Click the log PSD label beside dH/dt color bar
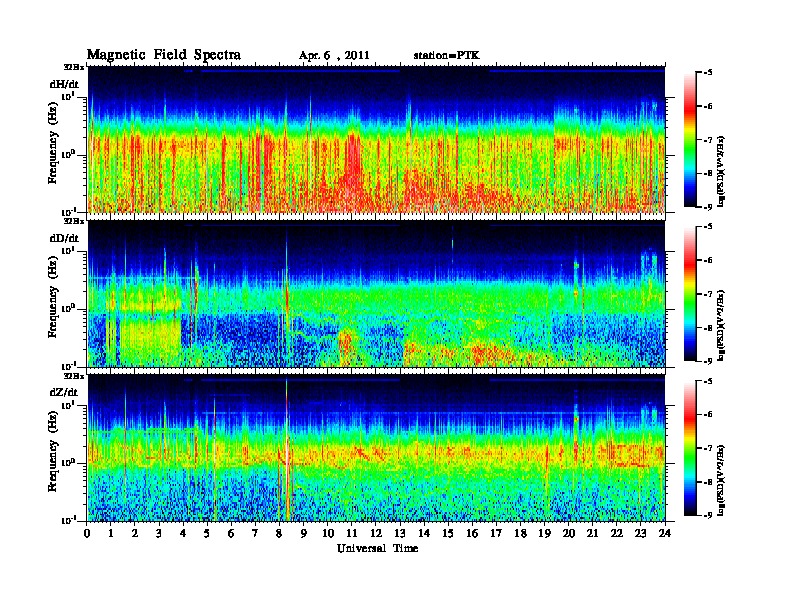Image resolution: width=792 pixels, height=612 pixels. coord(721,171)
